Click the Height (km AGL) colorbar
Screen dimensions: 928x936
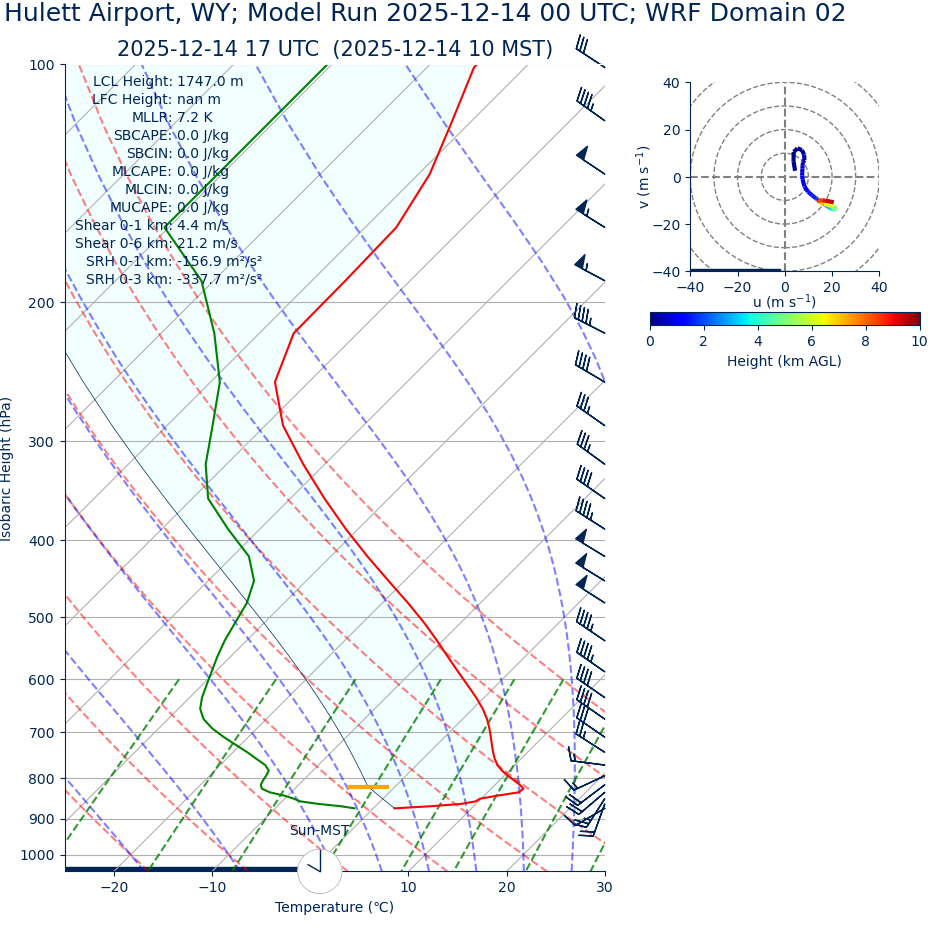(x=784, y=319)
